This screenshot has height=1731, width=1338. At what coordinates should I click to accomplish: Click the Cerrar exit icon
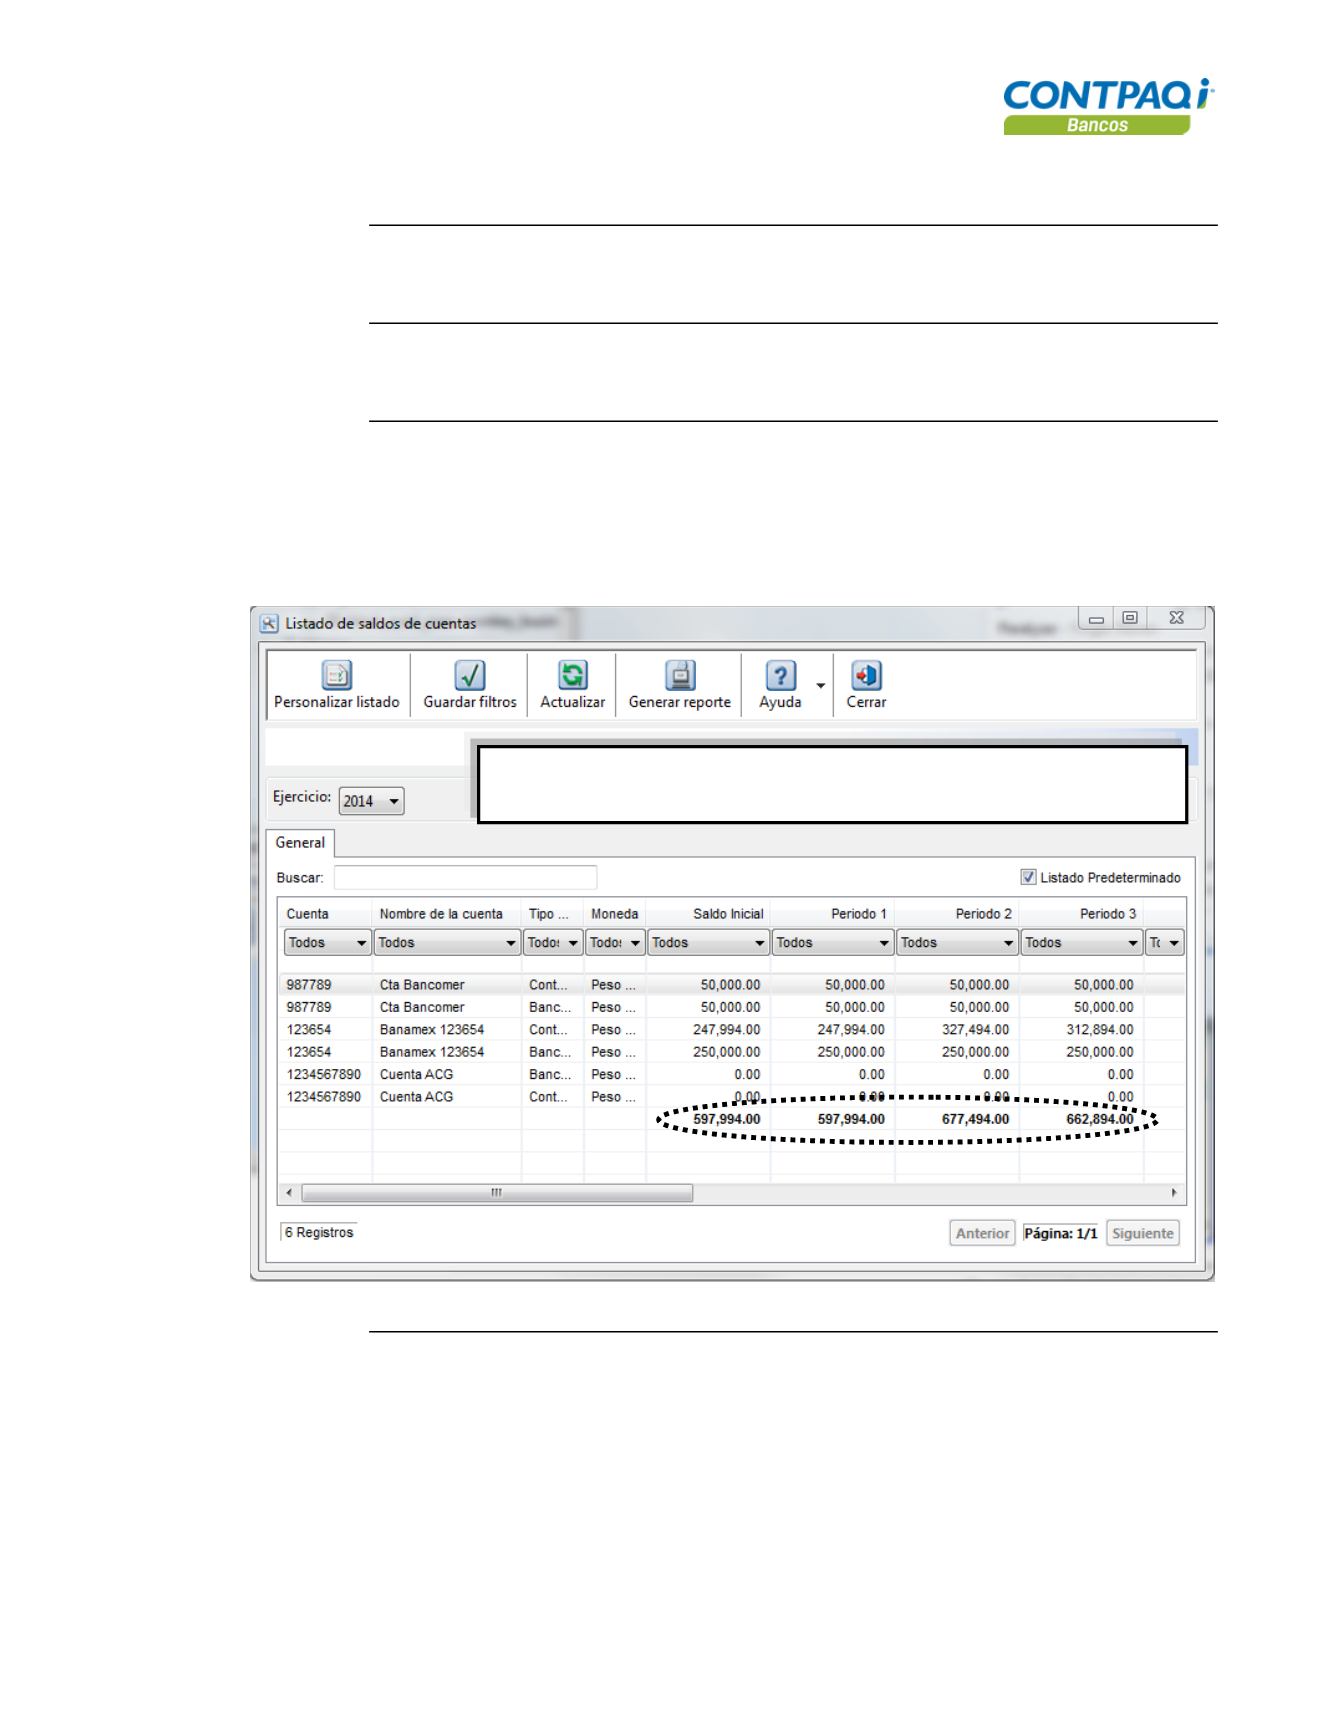tap(866, 676)
